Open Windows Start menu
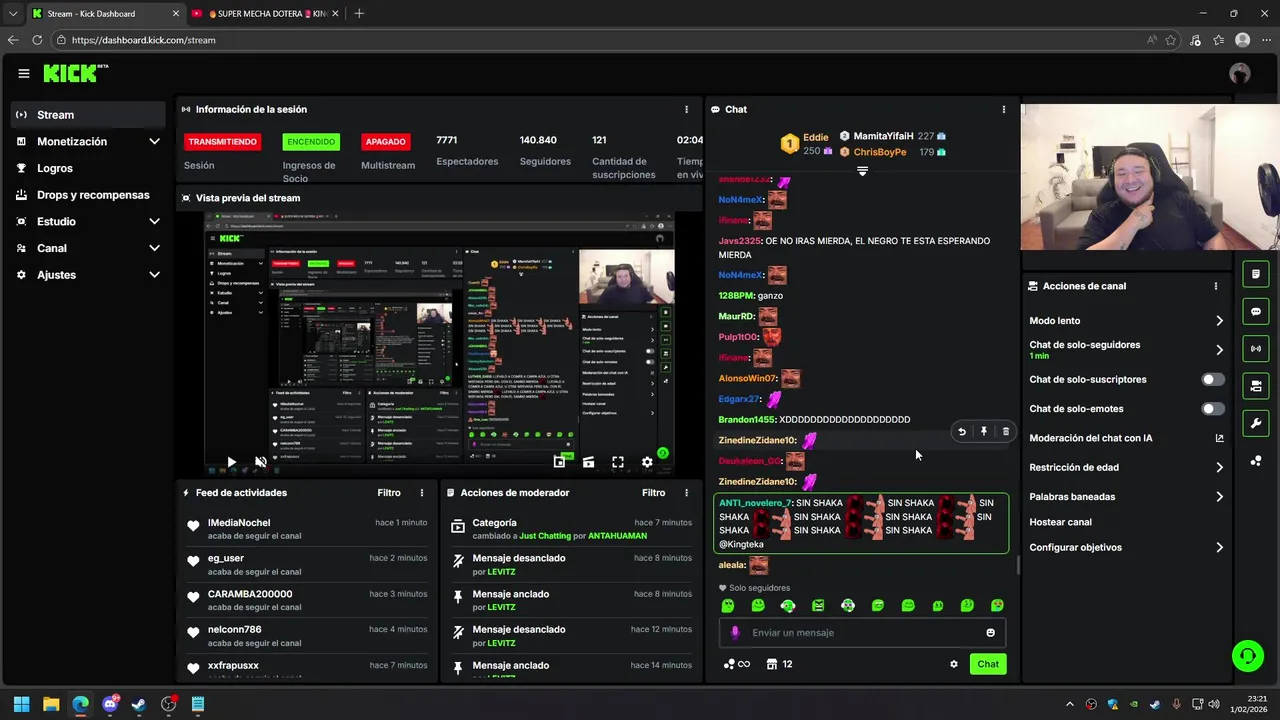This screenshot has width=1280, height=720. (x=21, y=704)
